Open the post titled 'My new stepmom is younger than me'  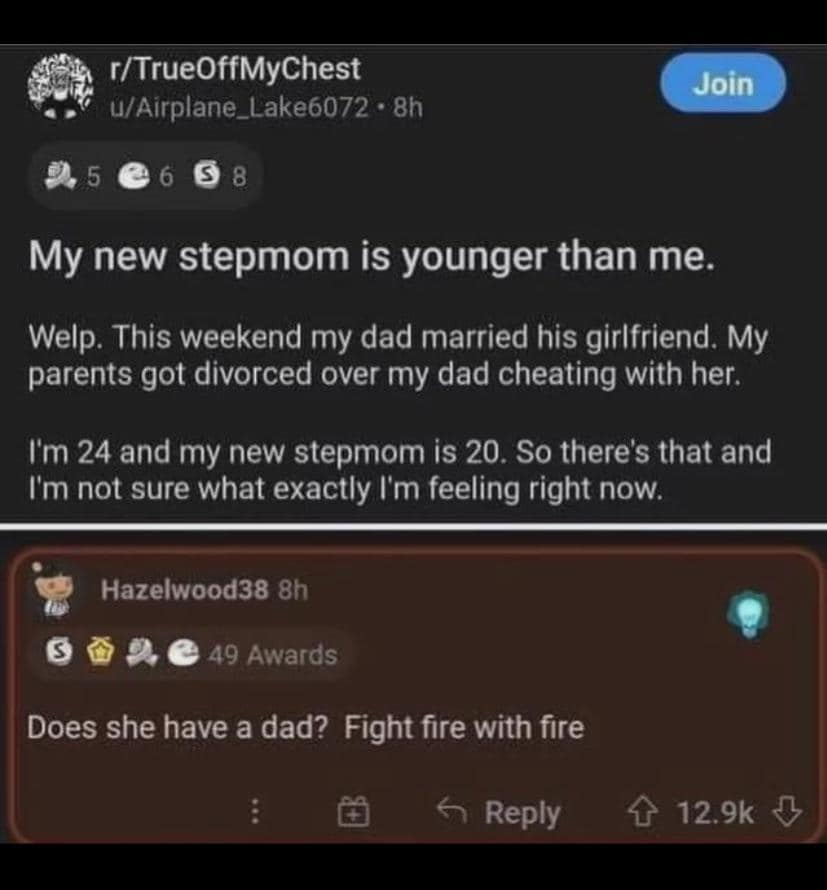371,257
